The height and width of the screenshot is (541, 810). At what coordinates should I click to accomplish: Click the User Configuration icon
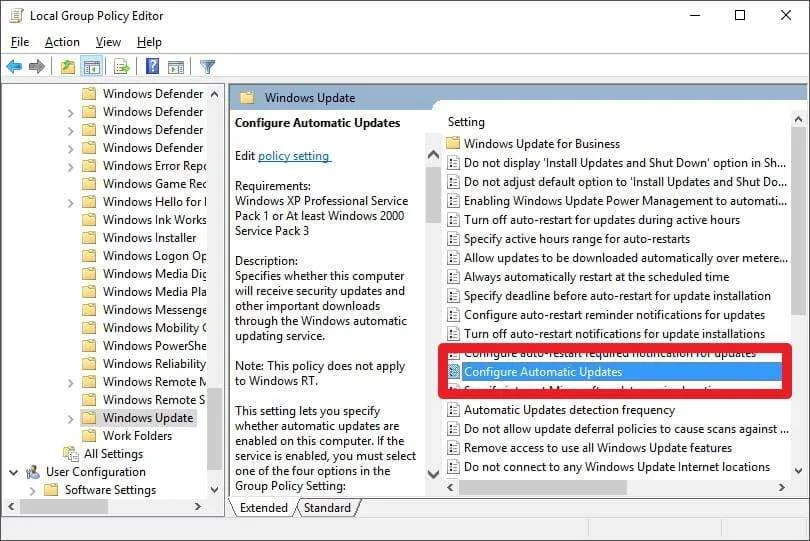coord(33,472)
